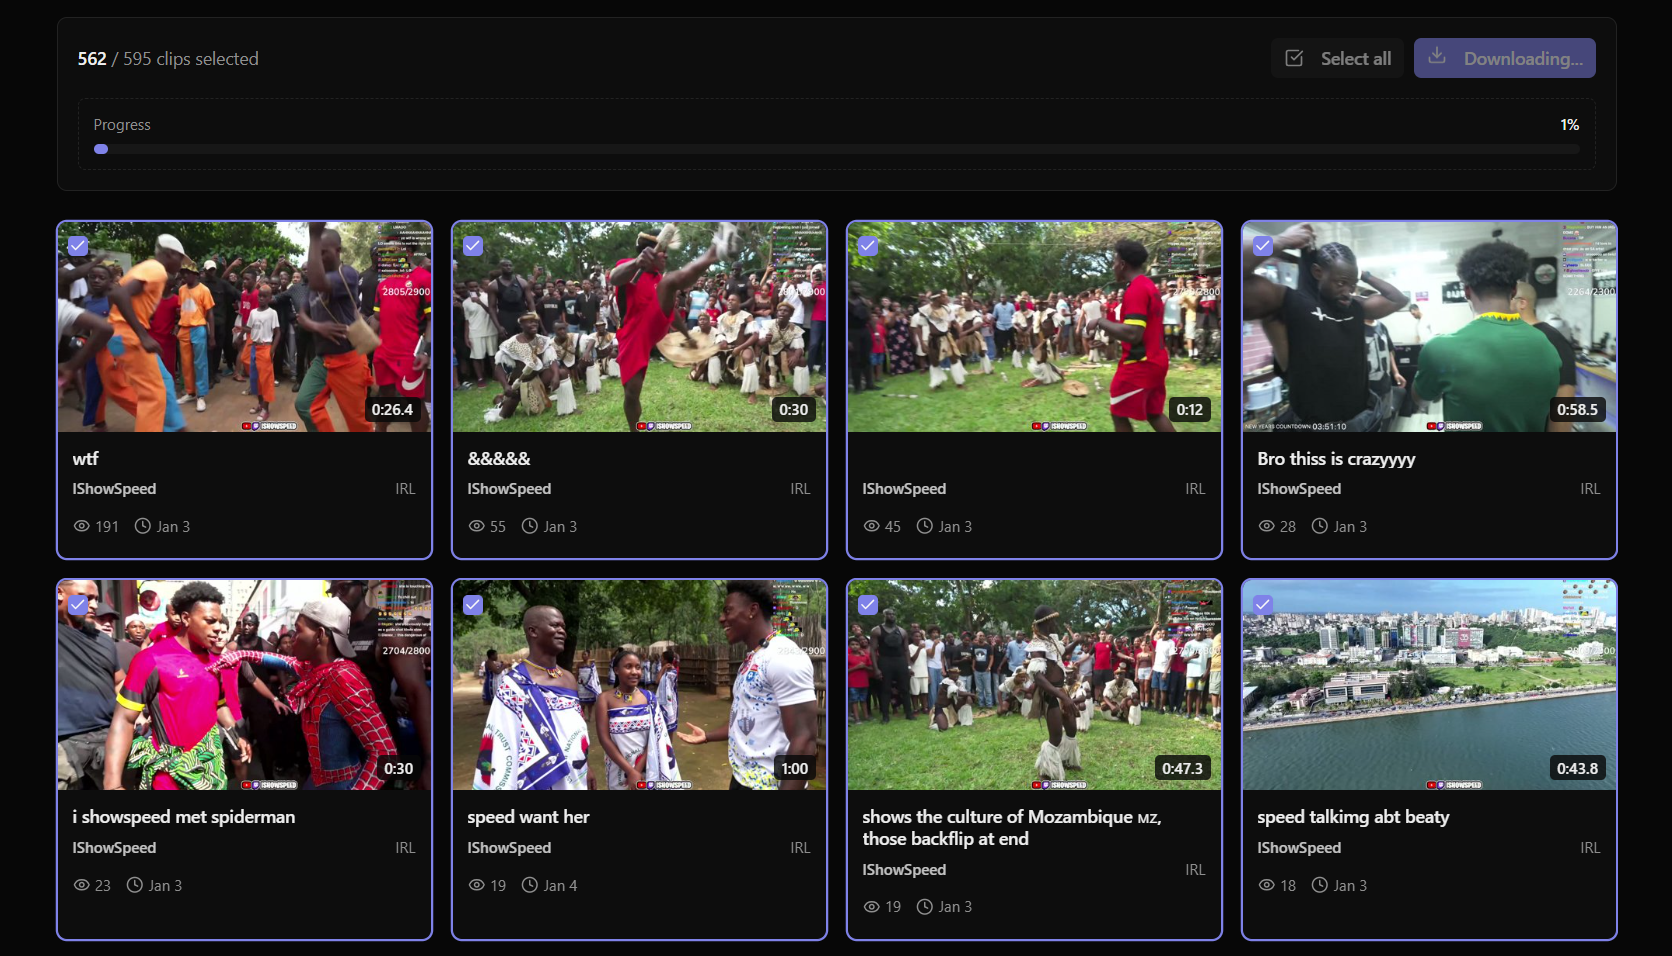
Task: Click the IRL category label on Bro thiss is crazyyyy
Action: 1590,488
